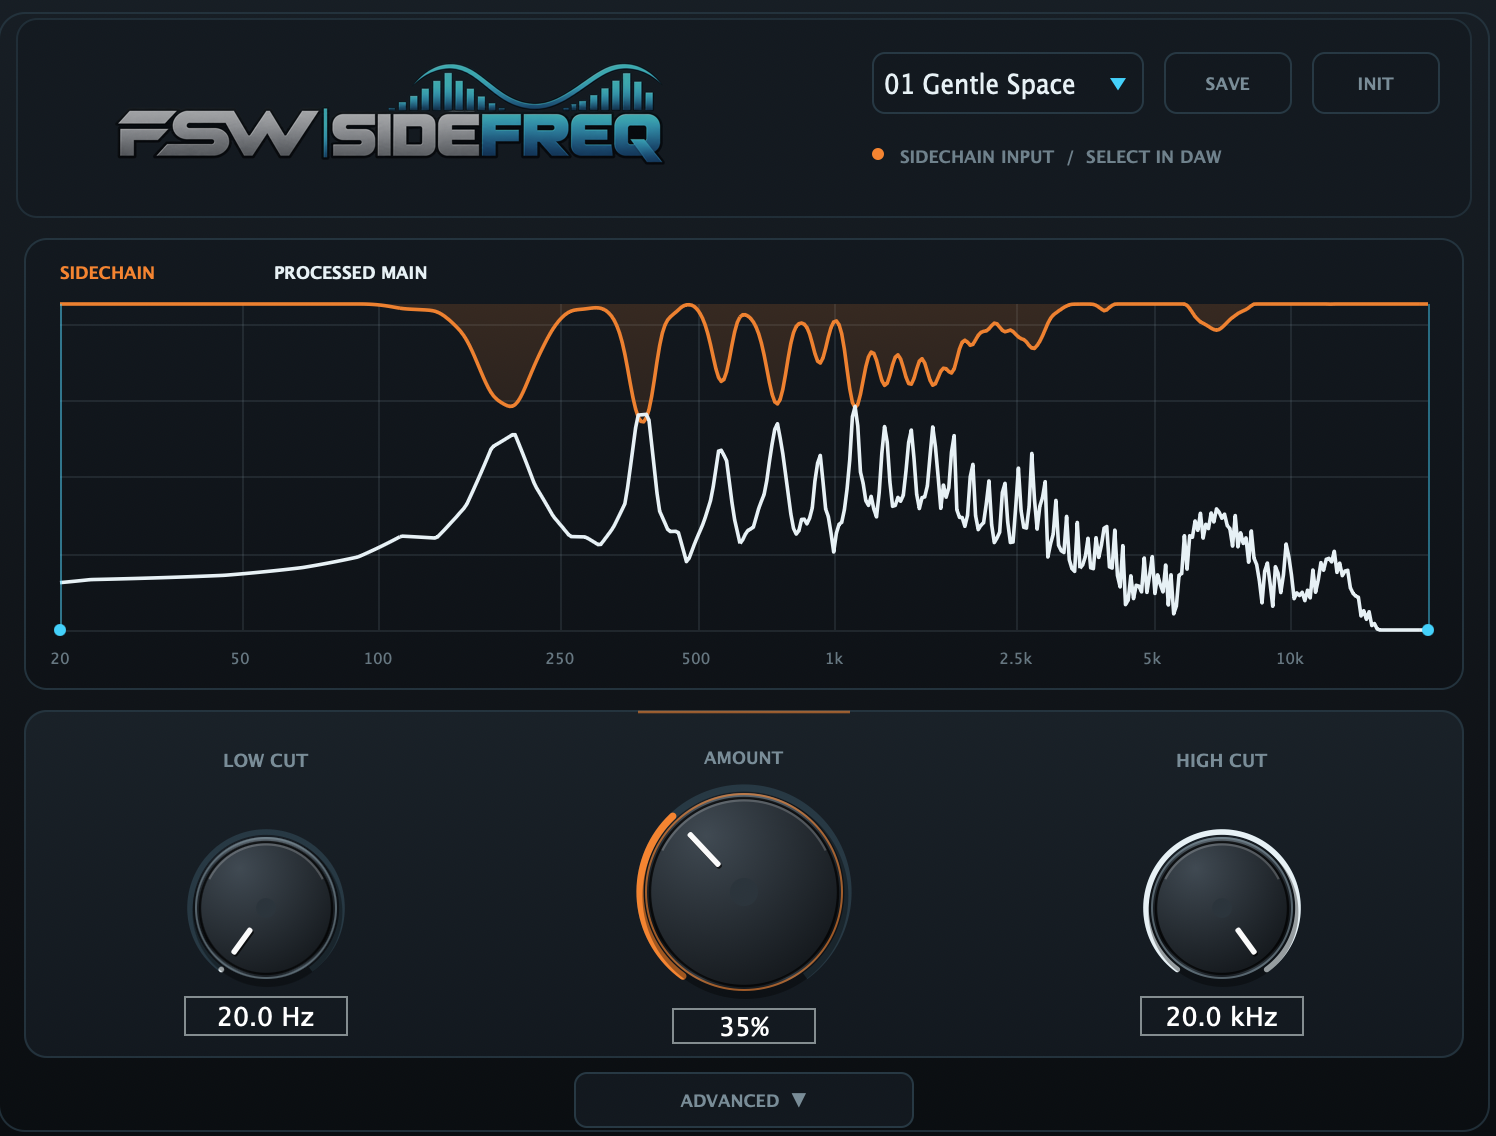
Task: Click the 100 frequency axis label
Action: tap(378, 659)
